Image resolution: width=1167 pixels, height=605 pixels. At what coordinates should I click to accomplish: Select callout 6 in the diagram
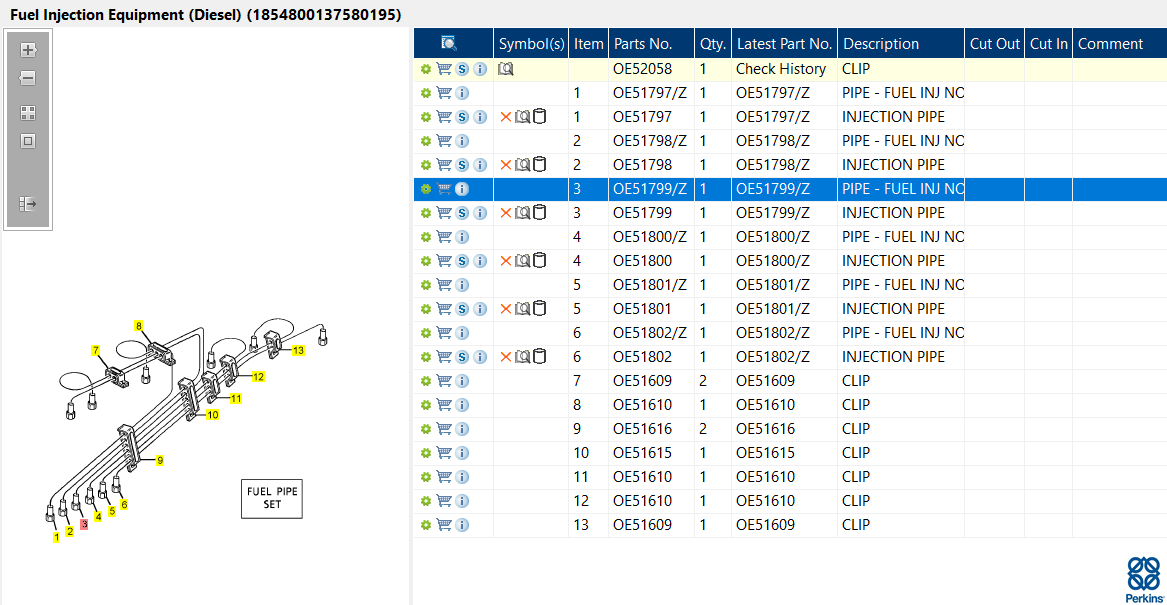coord(124,505)
